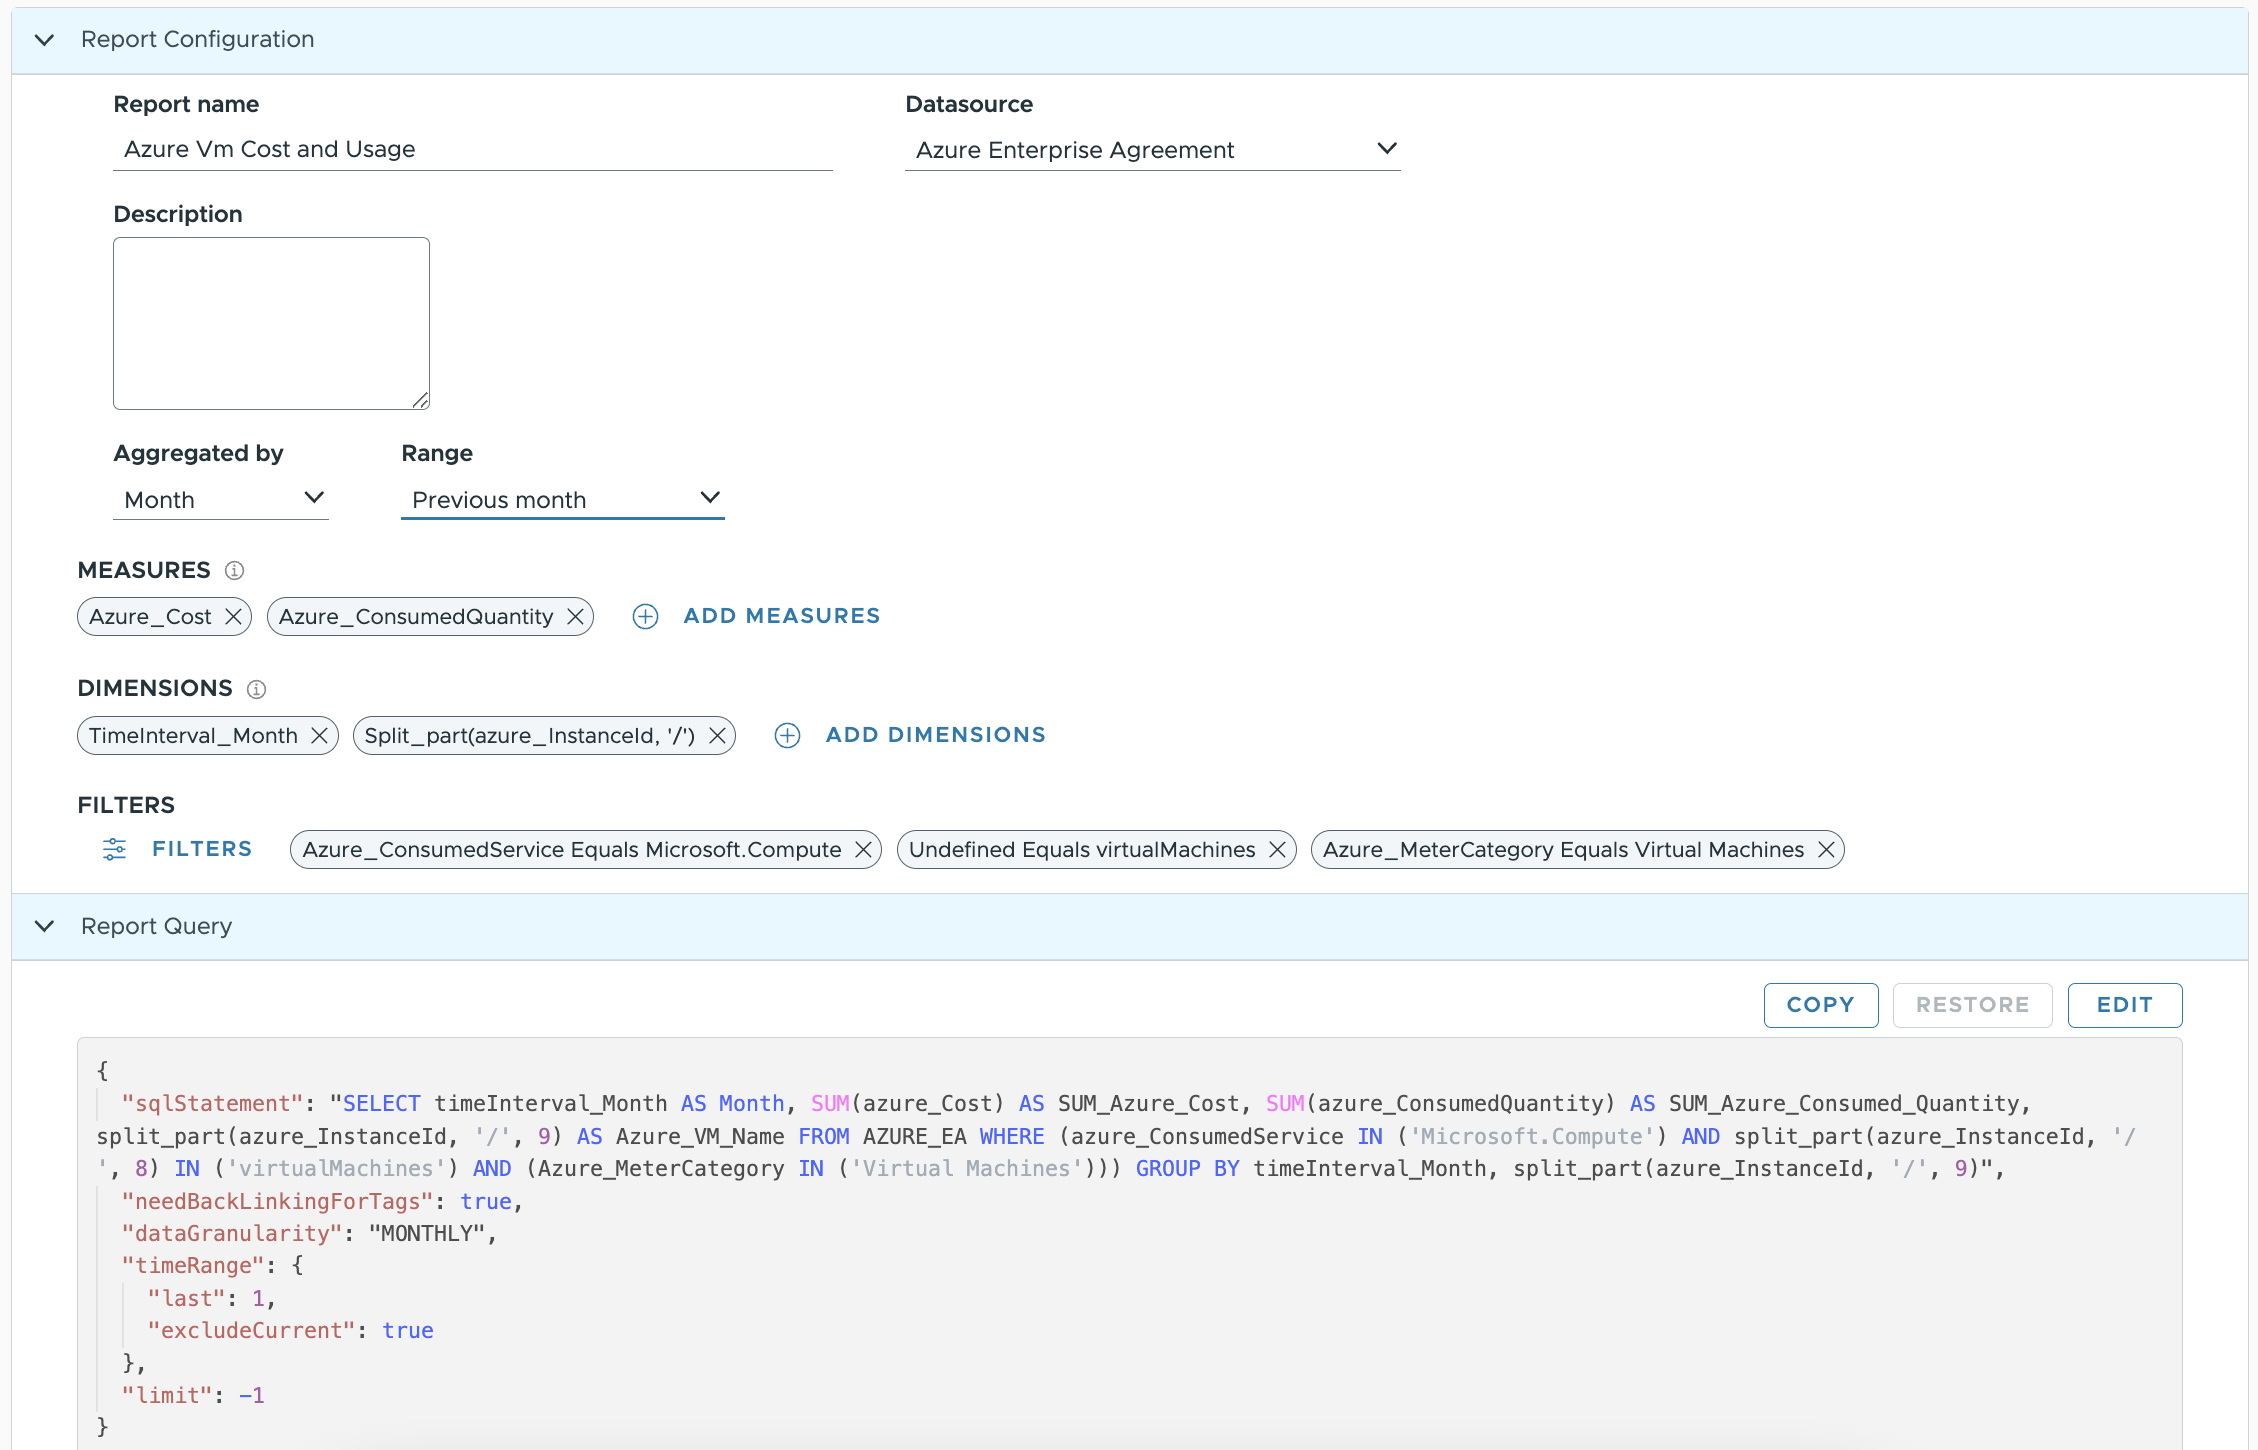
Task: Click the filters slider icon
Action: point(114,849)
